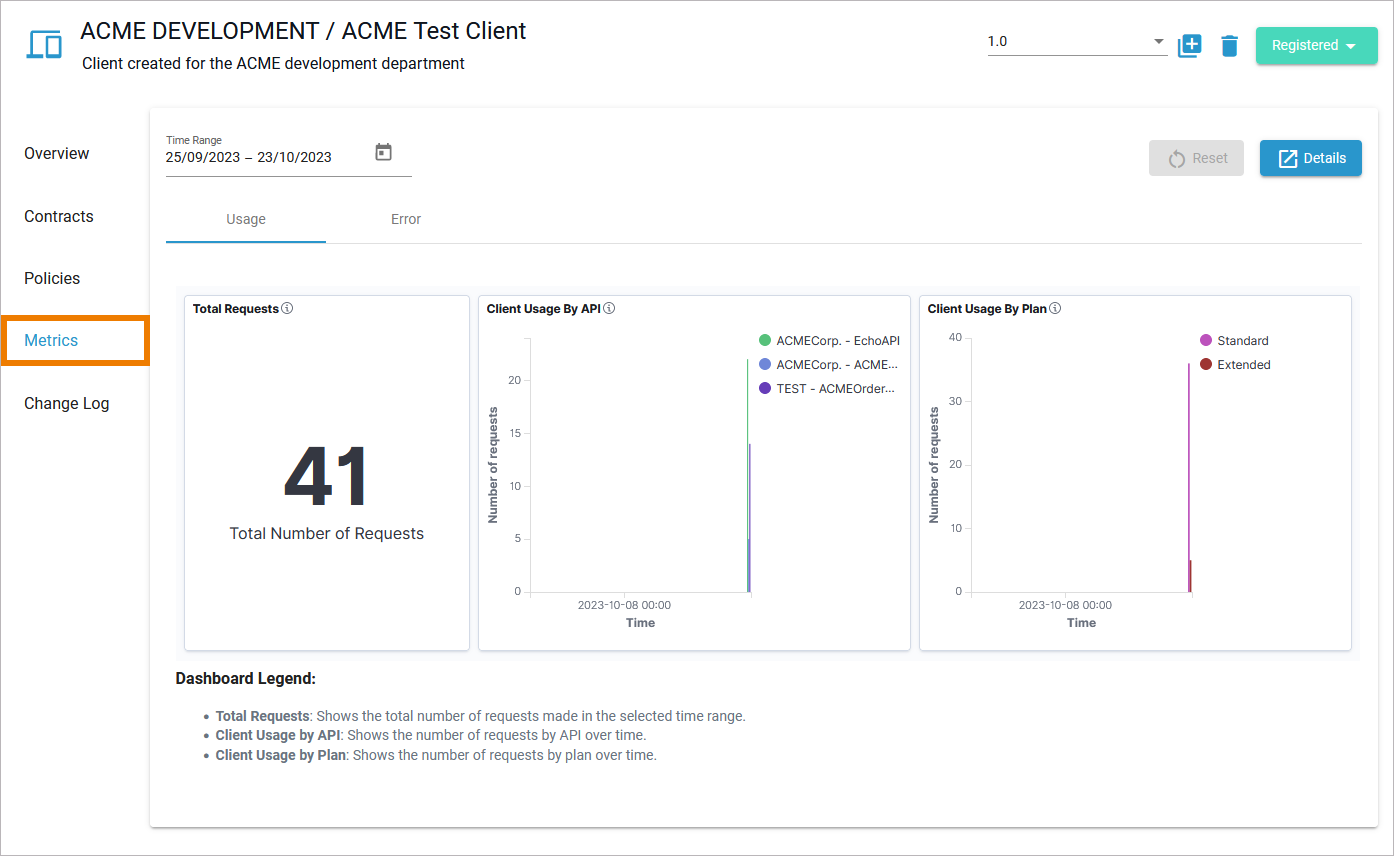The image size is (1394, 856).
Task: Switch to the Error tab
Action: pos(406,219)
